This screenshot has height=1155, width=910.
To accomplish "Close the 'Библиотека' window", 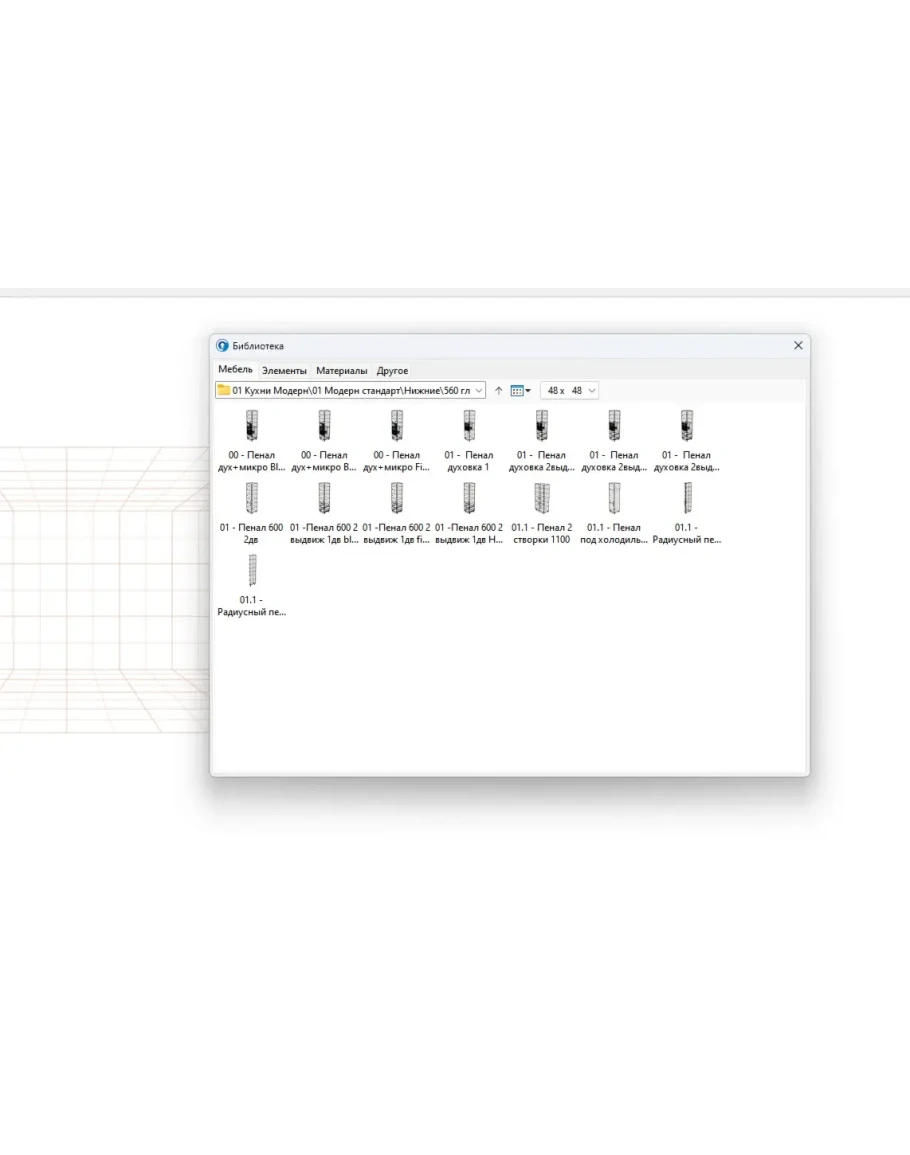I will coord(798,346).
